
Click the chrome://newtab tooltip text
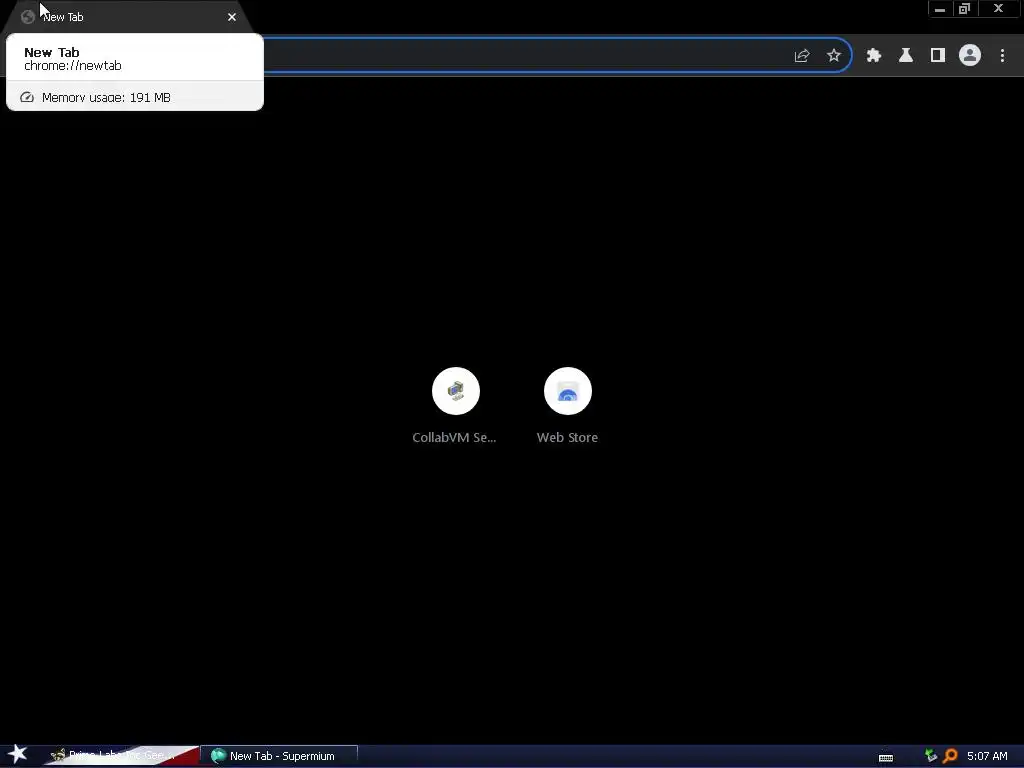[72, 65]
